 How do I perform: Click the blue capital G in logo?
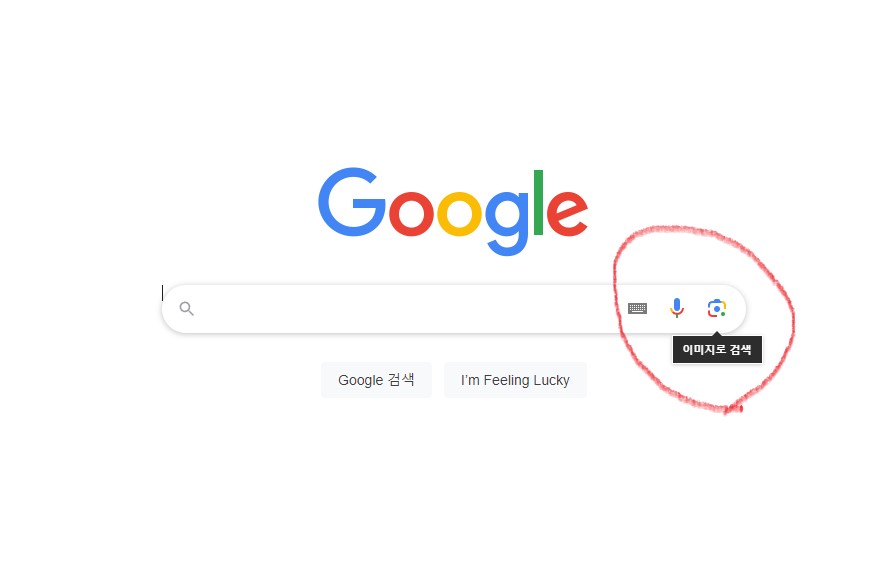coord(351,202)
